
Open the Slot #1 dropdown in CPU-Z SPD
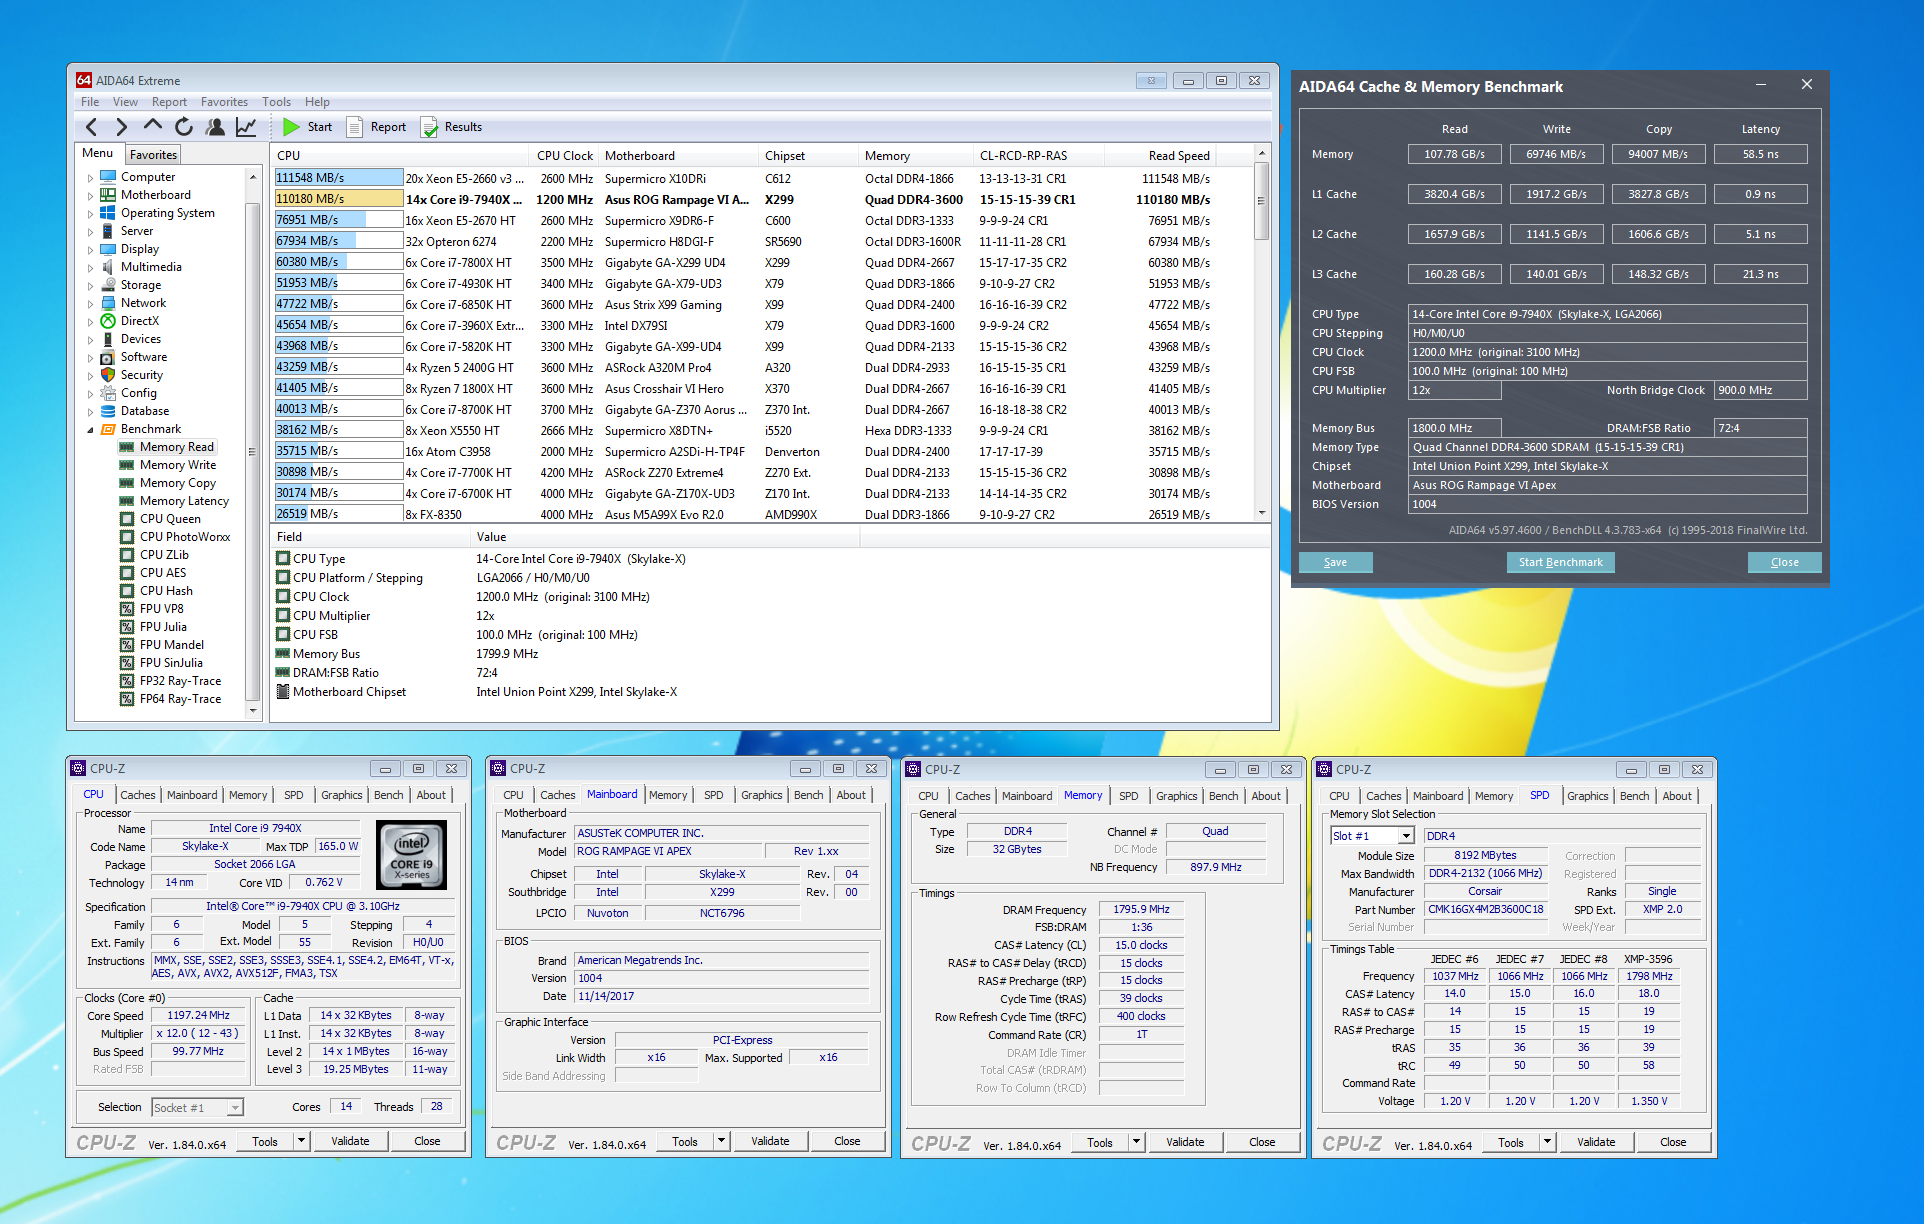point(1406,836)
